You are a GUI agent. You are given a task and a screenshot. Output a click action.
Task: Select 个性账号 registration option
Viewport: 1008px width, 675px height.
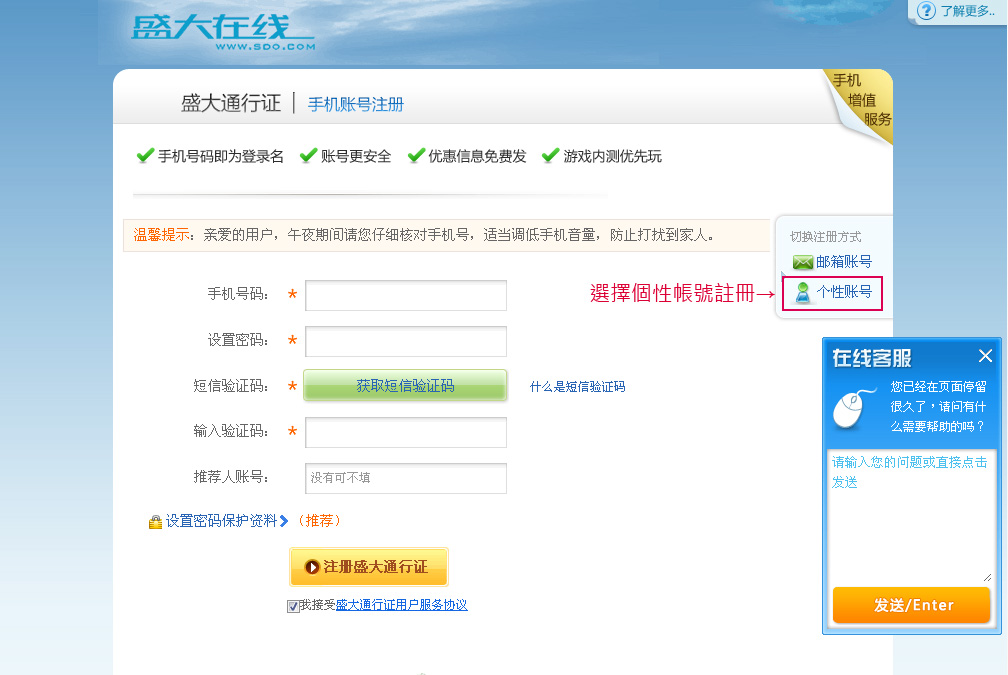pyautogui.click(x=833, y=293)
